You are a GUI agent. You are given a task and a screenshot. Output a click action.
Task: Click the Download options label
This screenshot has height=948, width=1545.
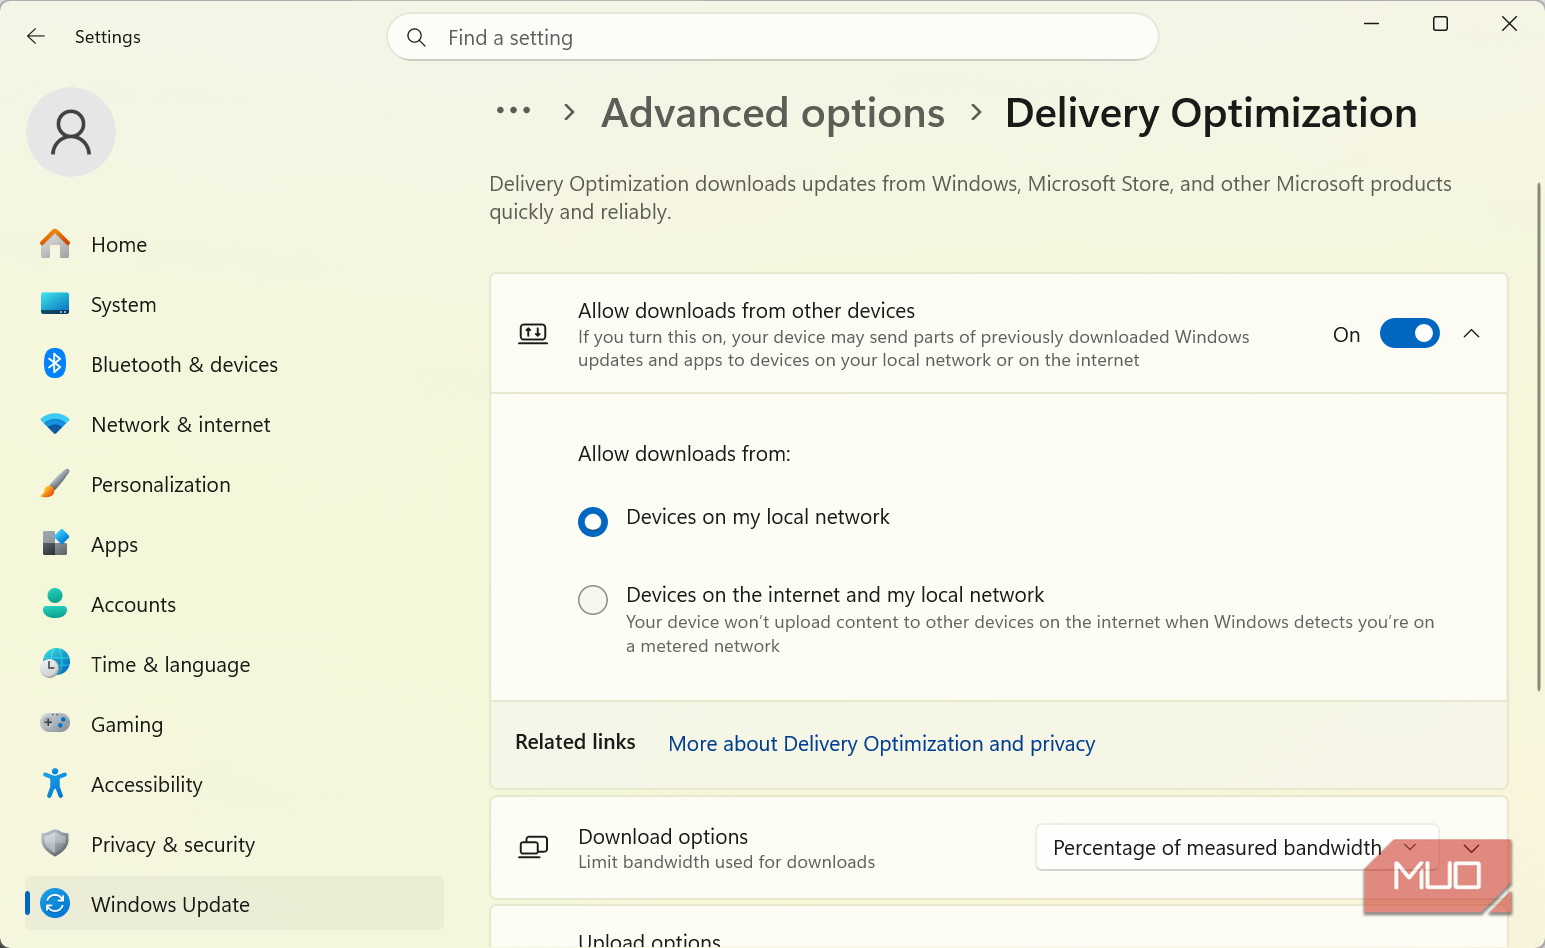point(663,836)
